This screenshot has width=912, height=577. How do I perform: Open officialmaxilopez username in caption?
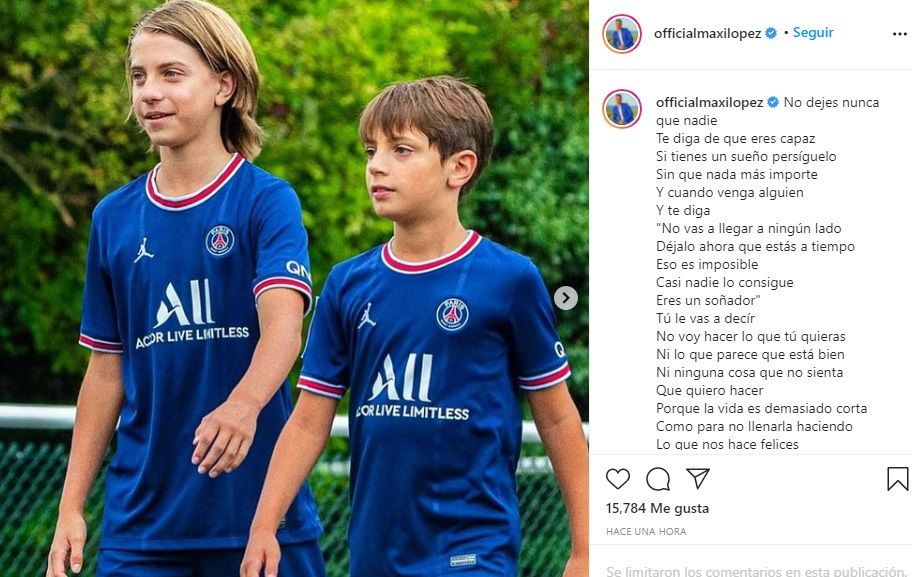coord(709,102)
